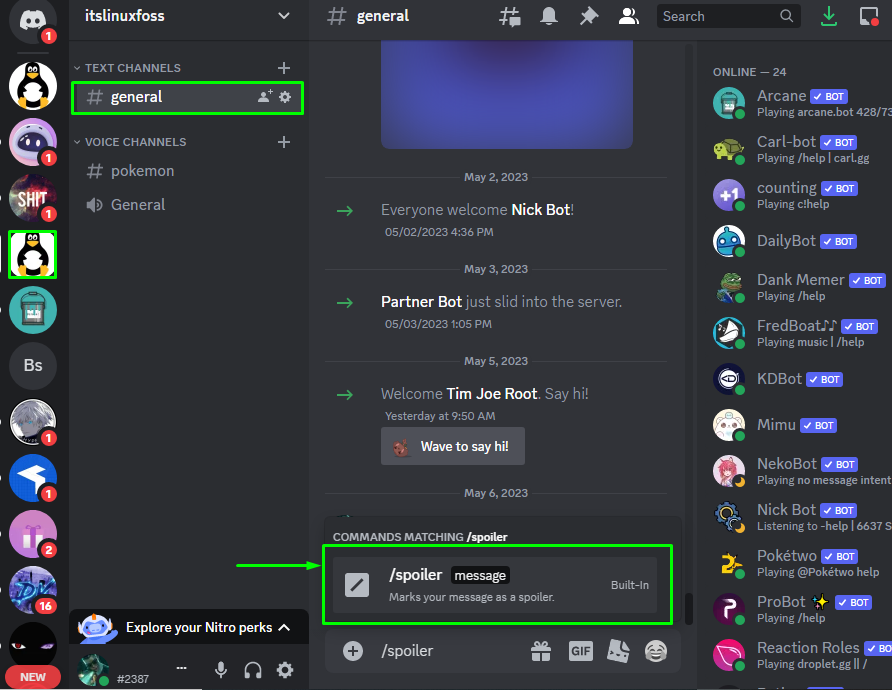Click Nick Bot in member list
Viewport: 892px width, 690px height.
coord(799,517)
